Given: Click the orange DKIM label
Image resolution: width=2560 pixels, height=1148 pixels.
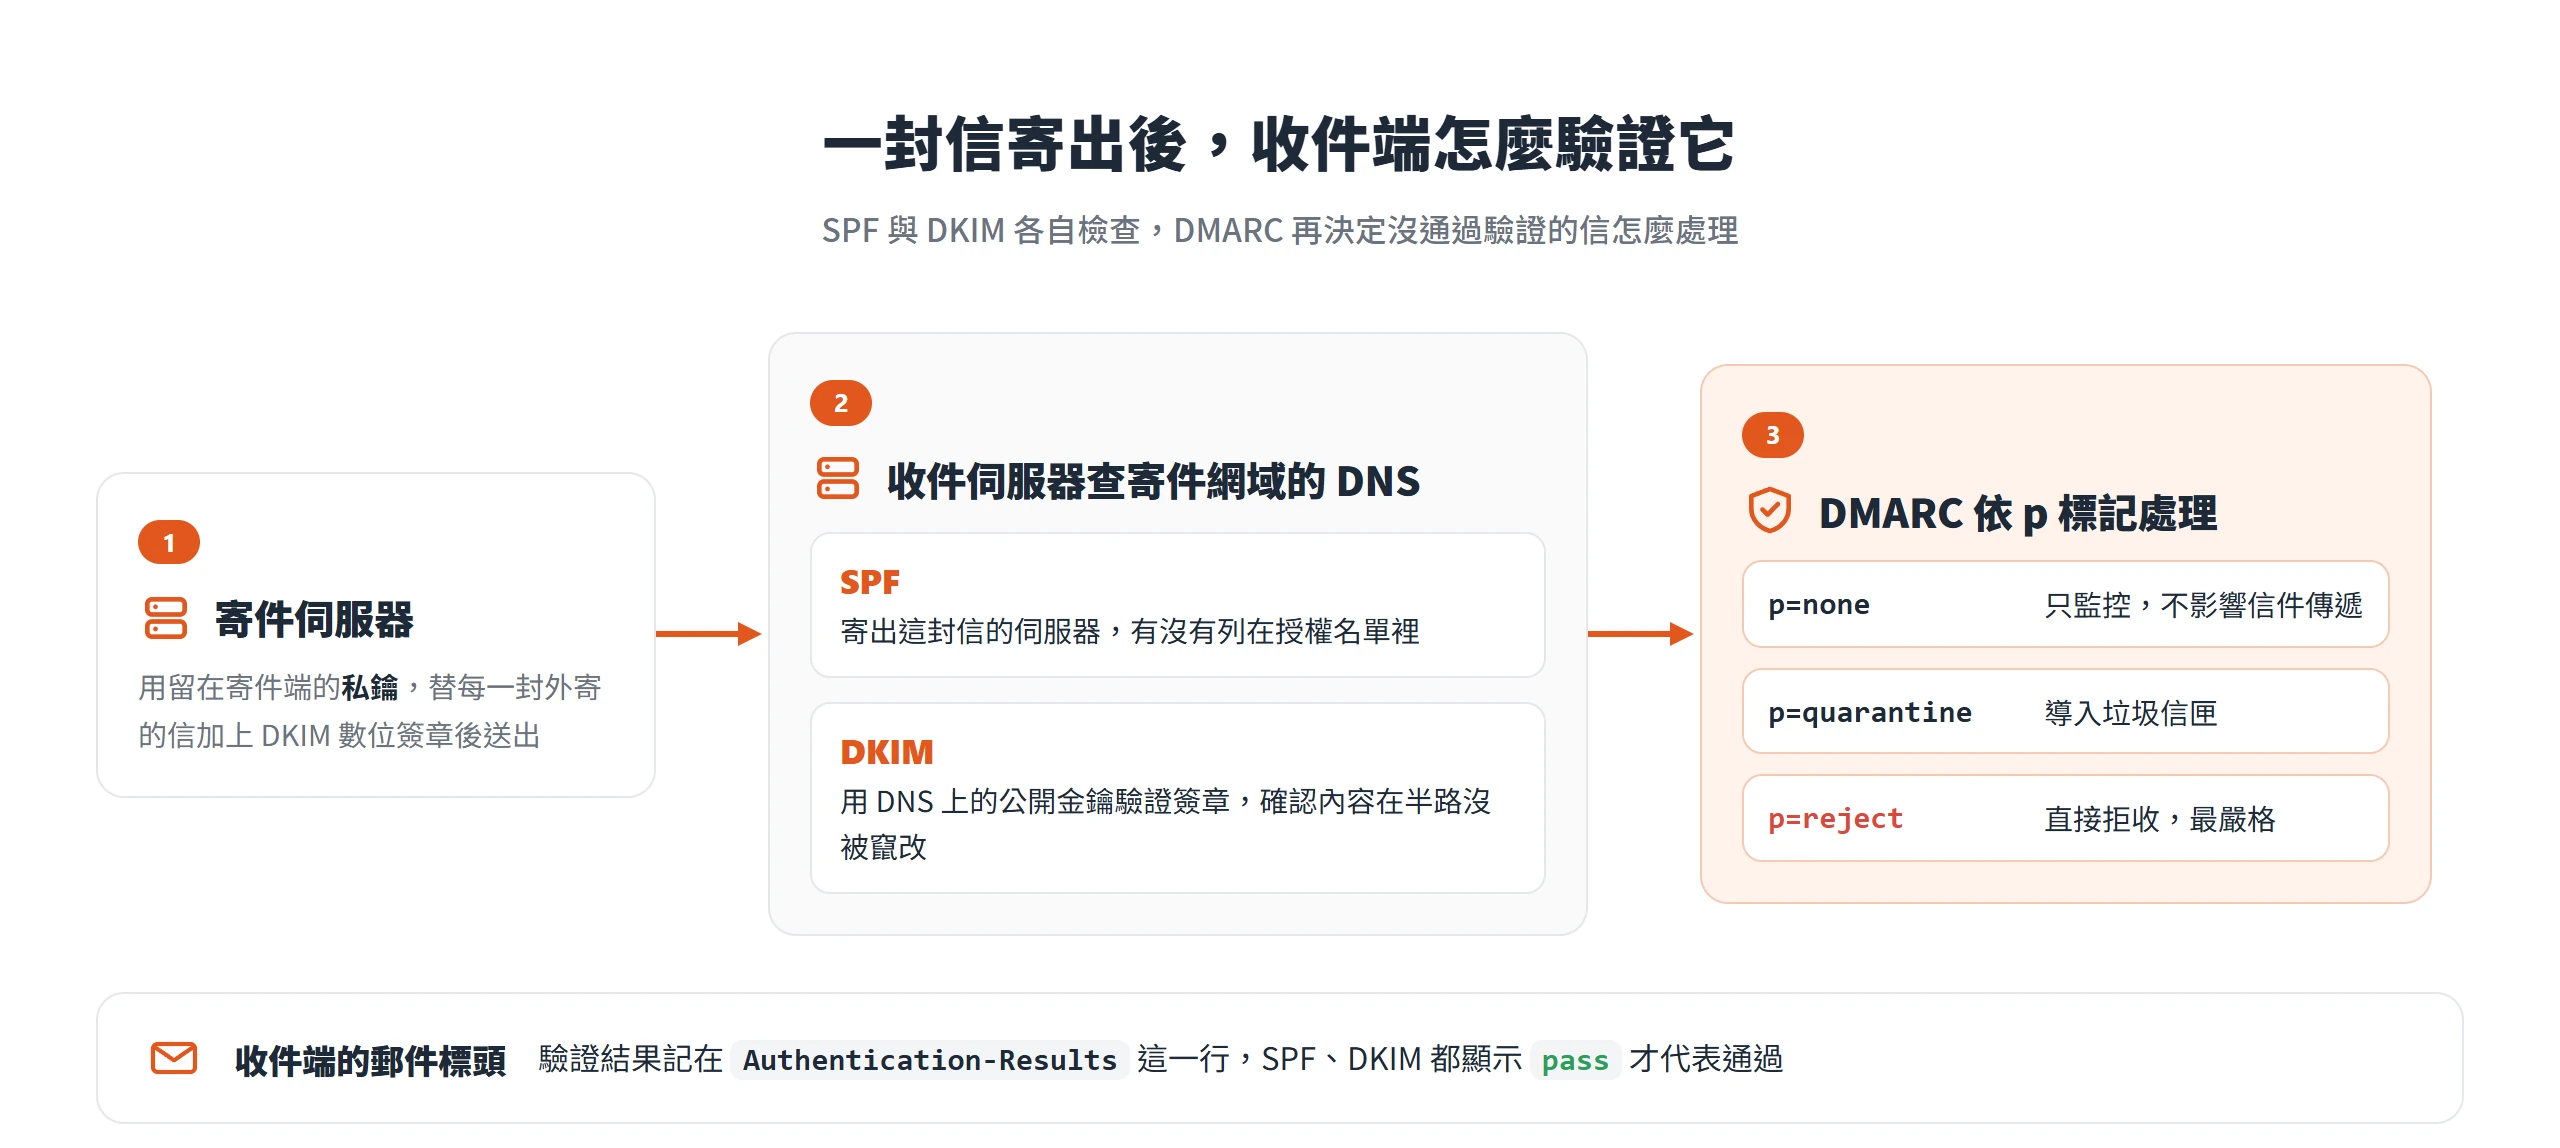Looking at the screenshot, I should click(887, 752).
